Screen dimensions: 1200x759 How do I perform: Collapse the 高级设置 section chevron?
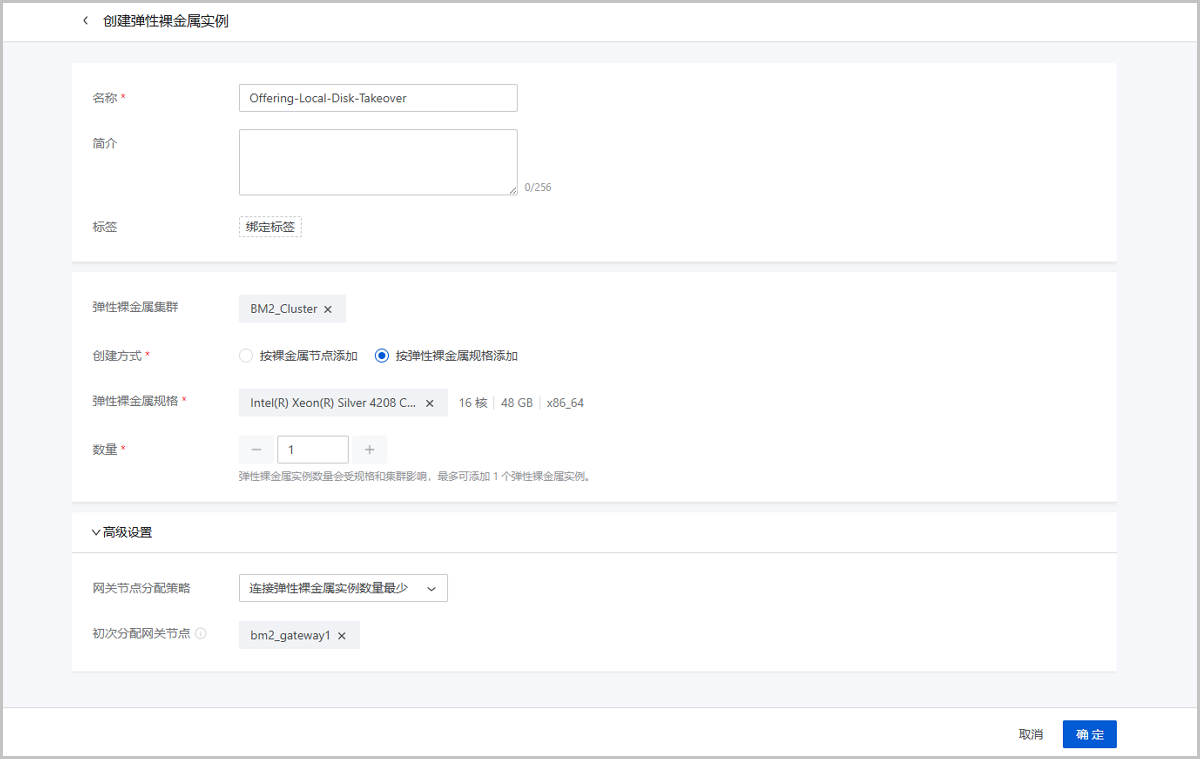[x=96, y=533]
